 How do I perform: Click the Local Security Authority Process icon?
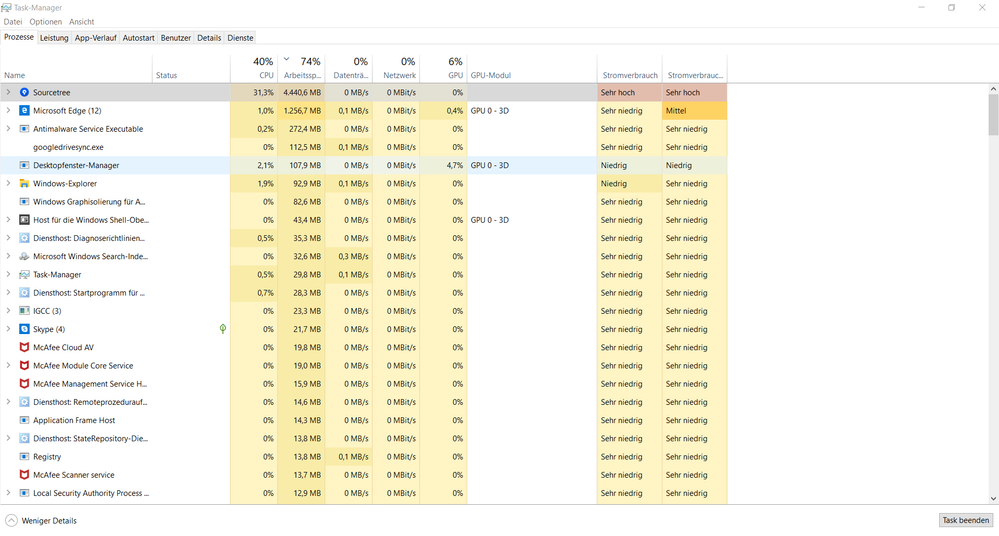click(24, 493)
